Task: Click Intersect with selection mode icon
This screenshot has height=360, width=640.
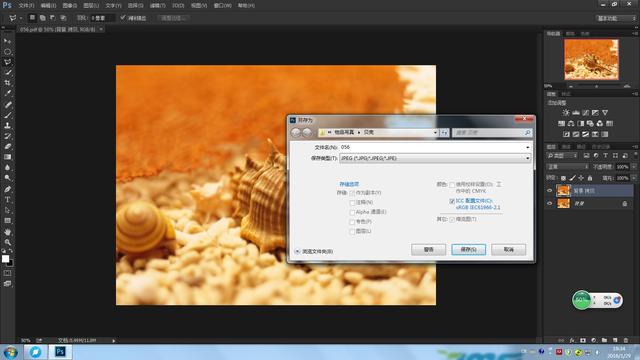Action: pos(63,18)
